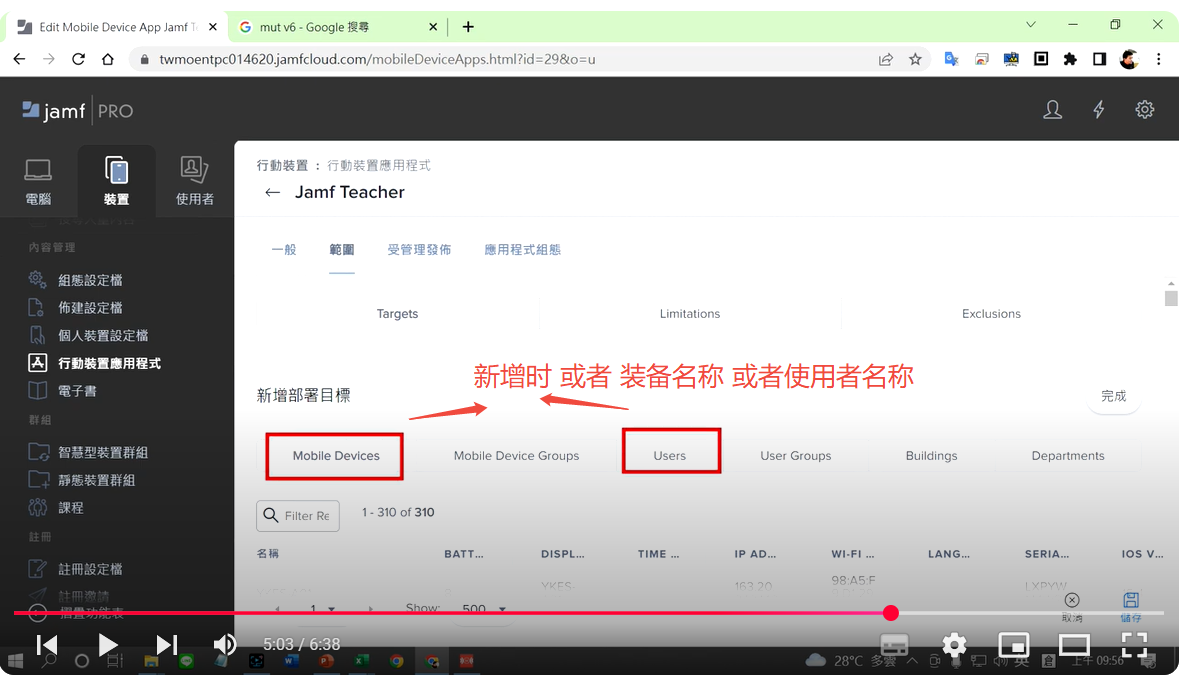Click the browser back arrow

coord(20,59)
